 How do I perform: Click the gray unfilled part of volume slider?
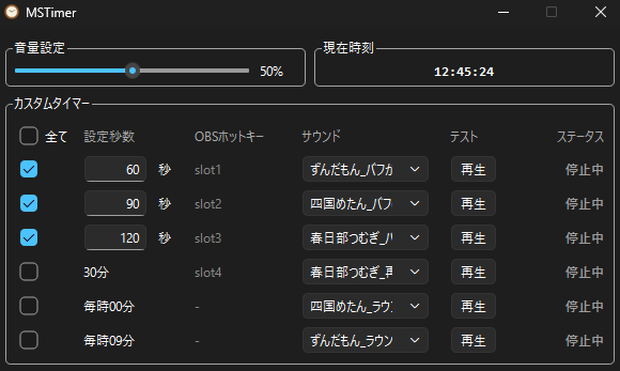(194, 71)
